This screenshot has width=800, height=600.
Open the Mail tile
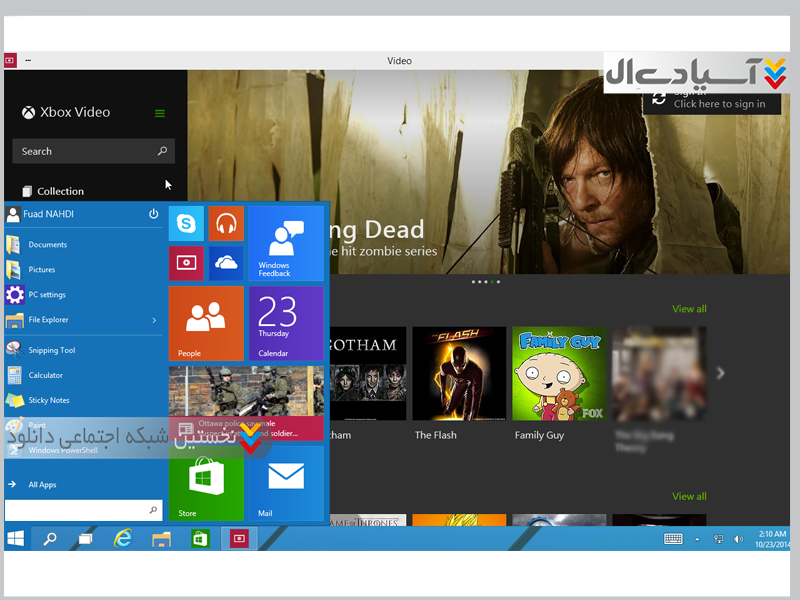tap(286, 483)
